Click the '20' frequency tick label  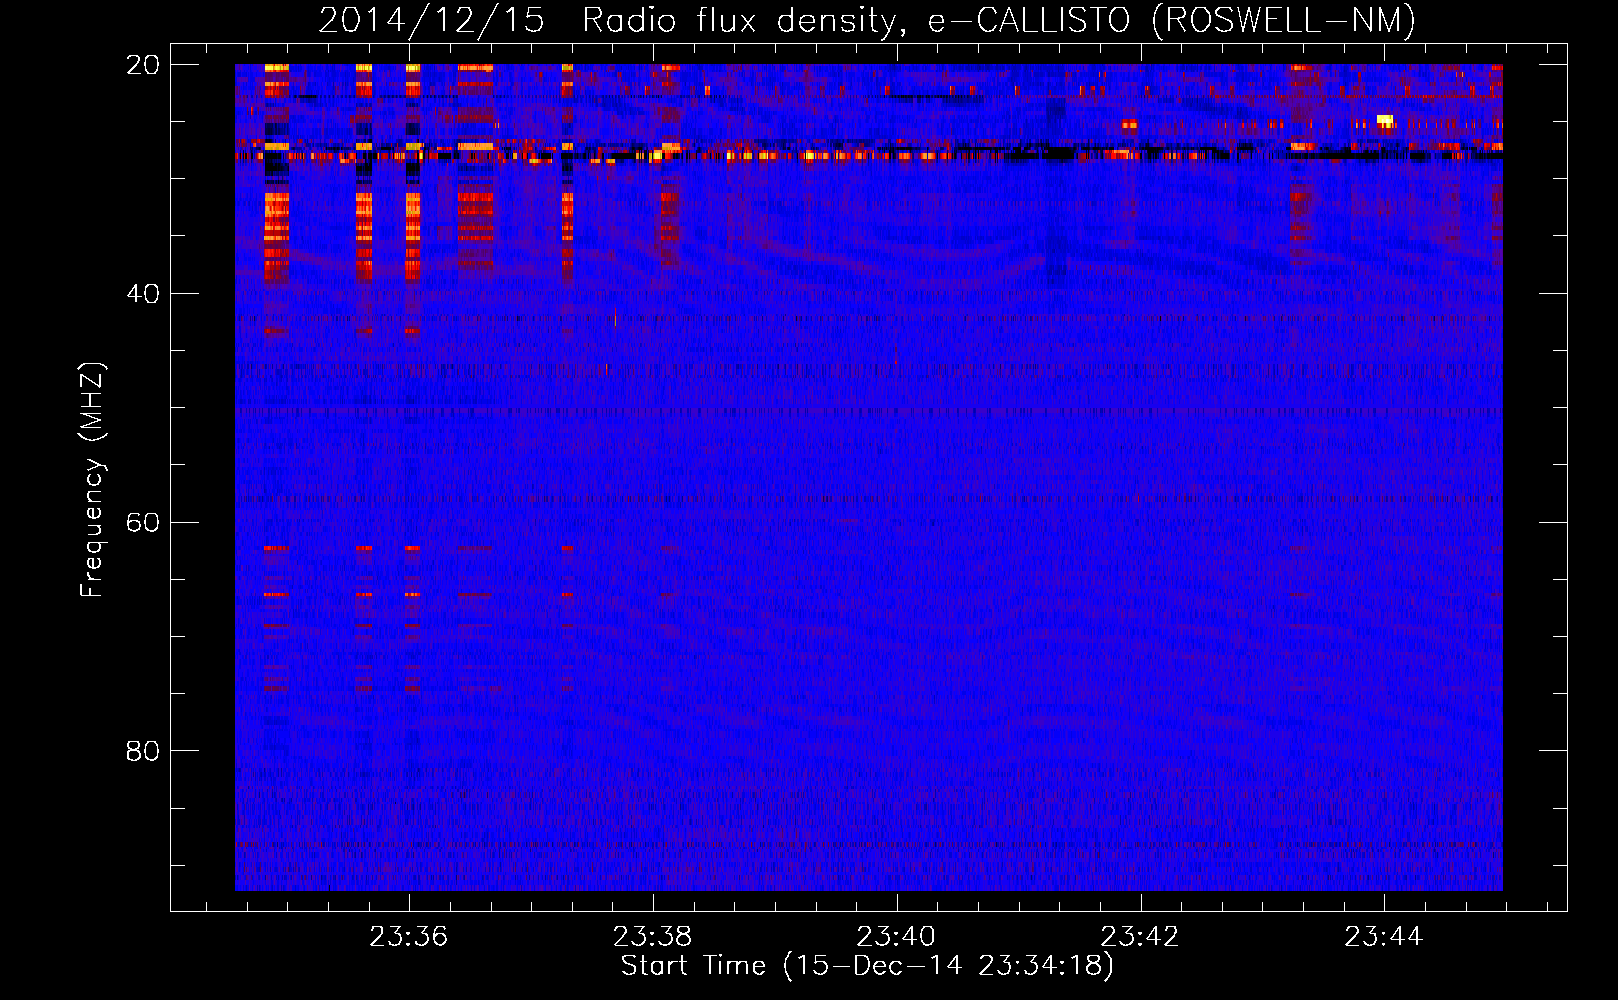click(143, 65)
